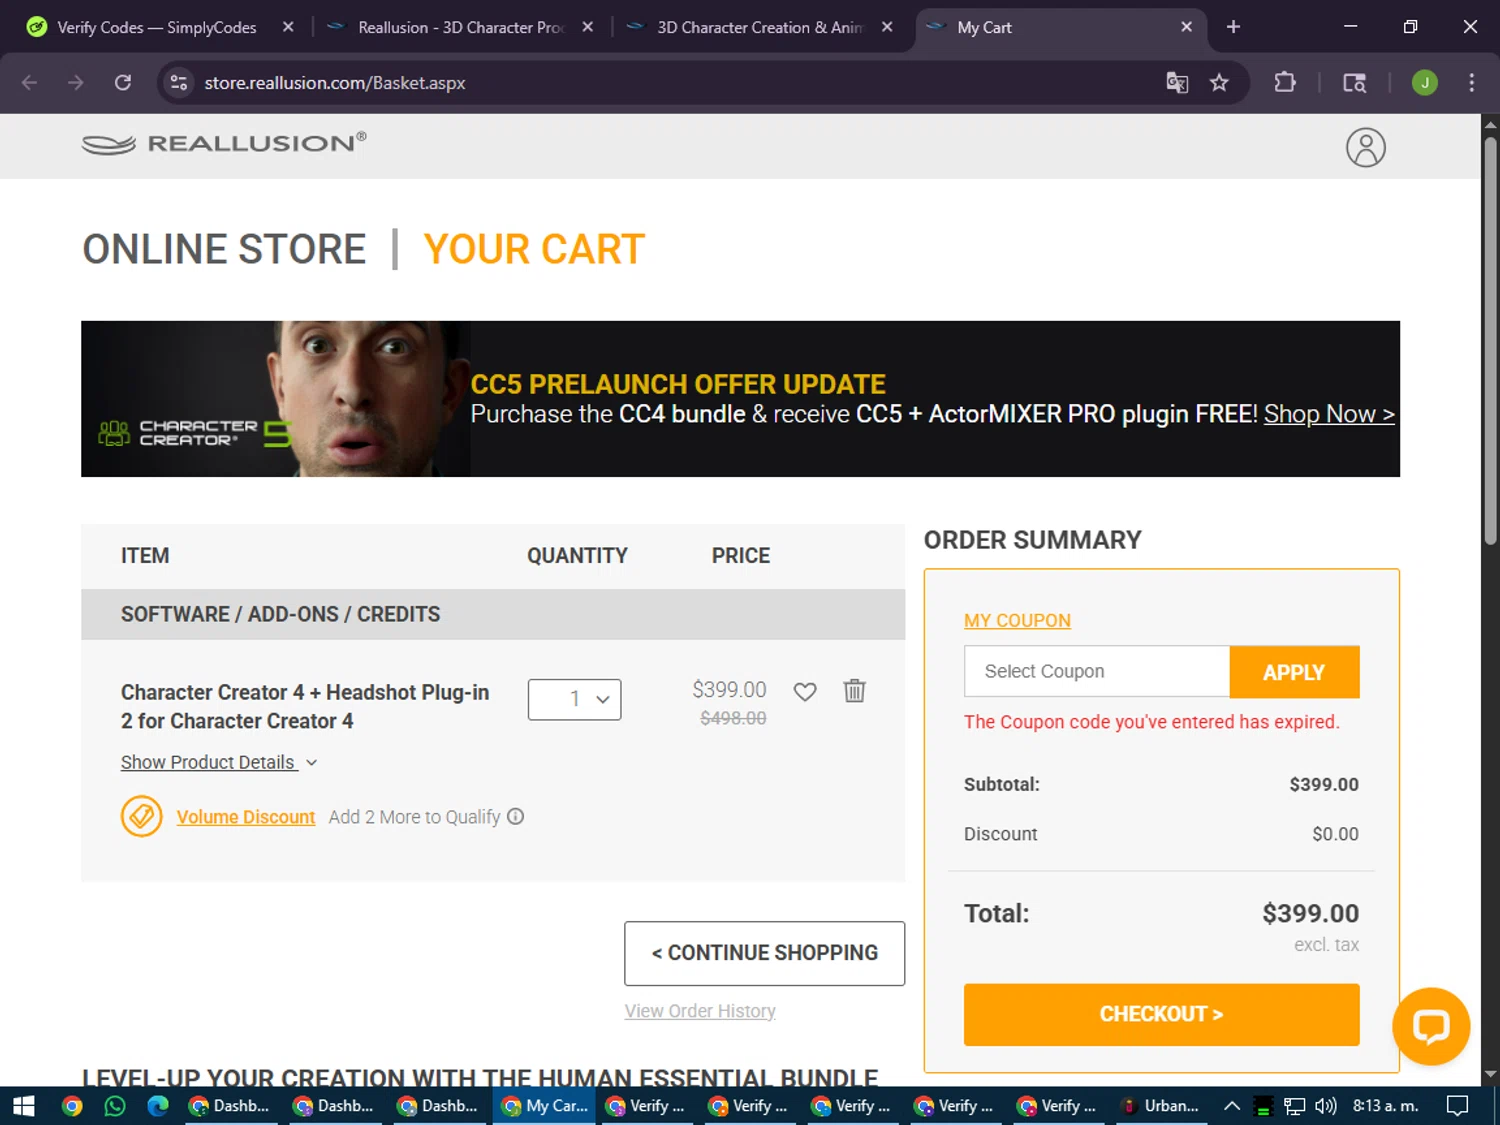
Task: Open the quantity dropdown for Character Creator 4
Action: 575,699
